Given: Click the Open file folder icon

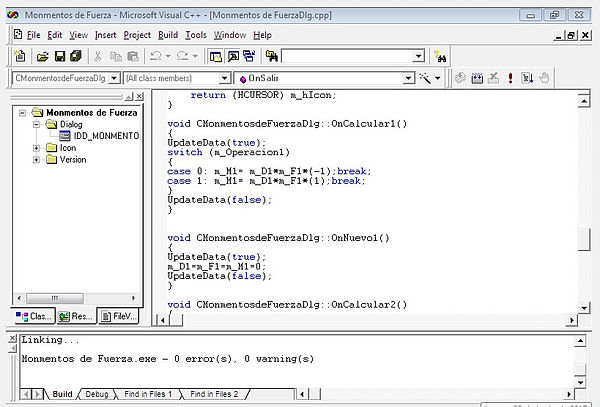Looking at the screenshot, I should [x=42, y=57].
